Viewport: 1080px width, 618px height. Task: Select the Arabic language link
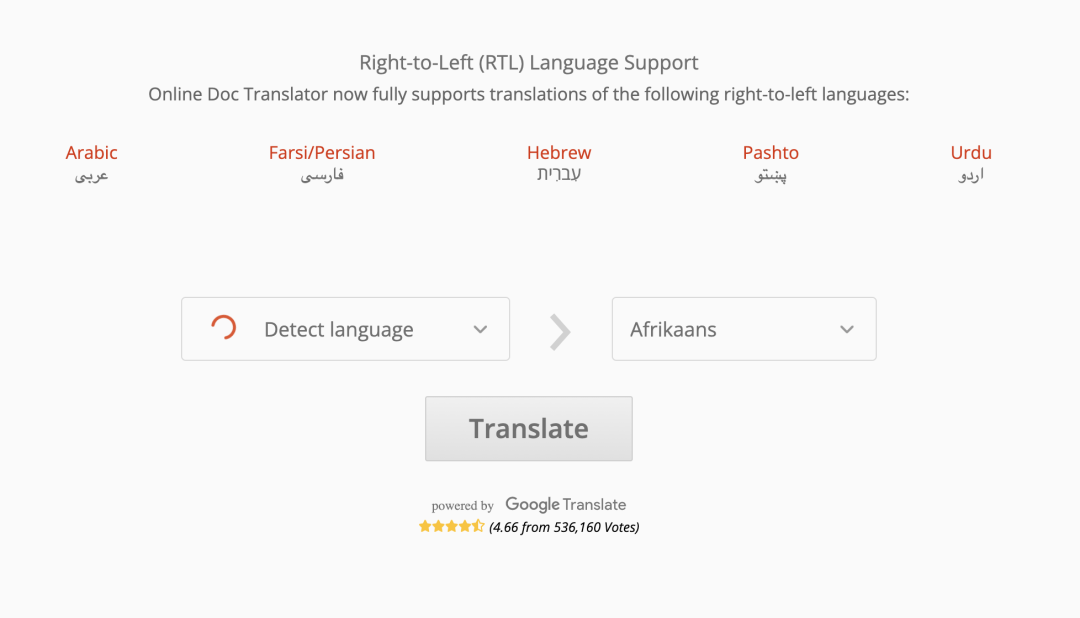click(91, 152)
